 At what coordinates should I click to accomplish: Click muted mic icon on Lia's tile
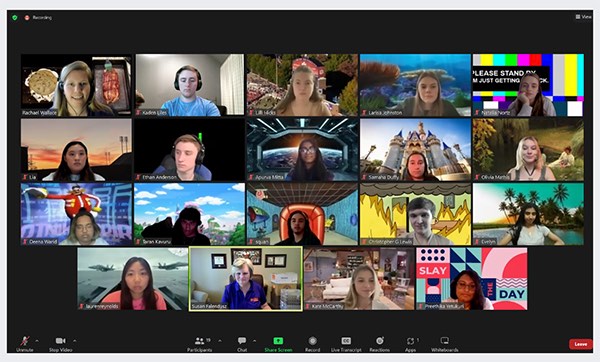coord(25,178)
